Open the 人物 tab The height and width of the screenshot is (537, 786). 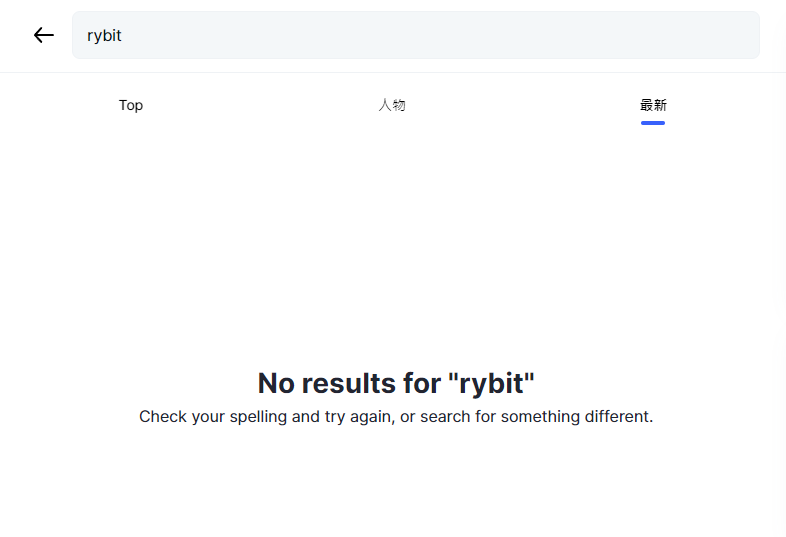(392, 105)
